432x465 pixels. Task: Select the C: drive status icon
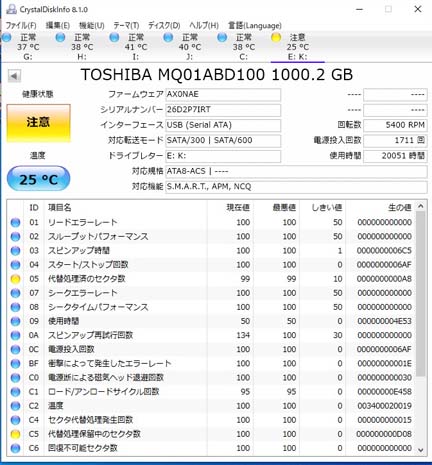222,38
